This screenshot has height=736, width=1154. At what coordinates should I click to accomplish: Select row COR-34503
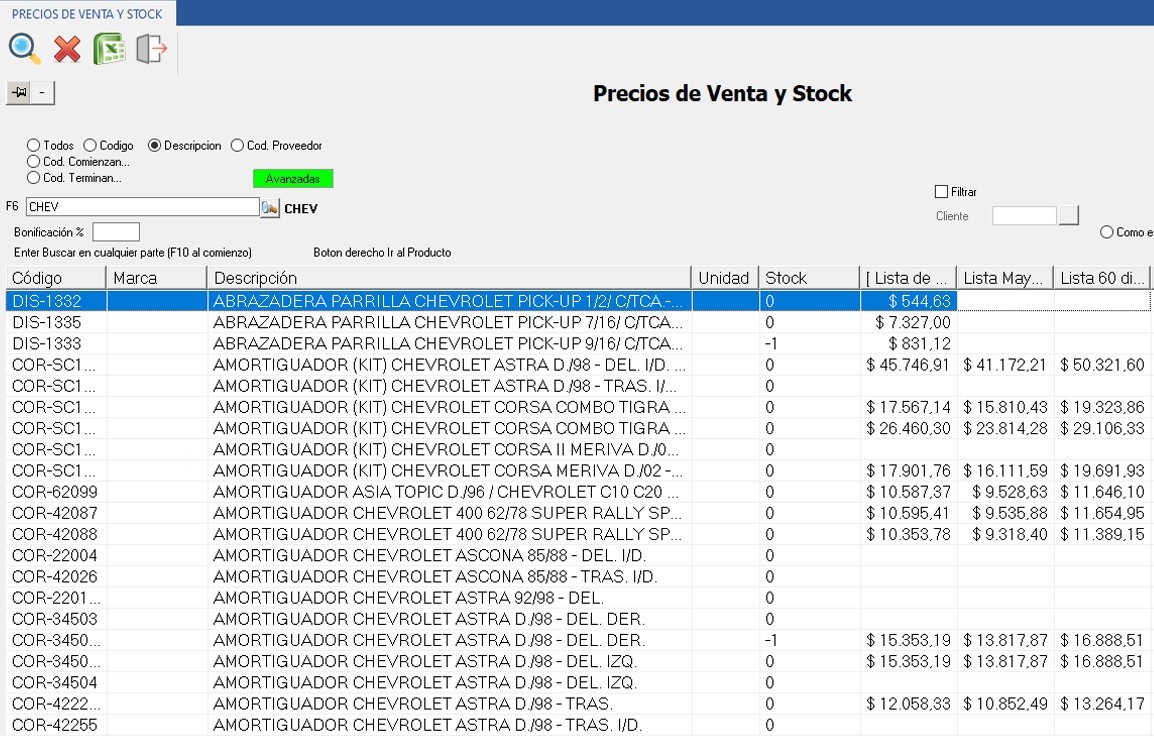point(578,619)
